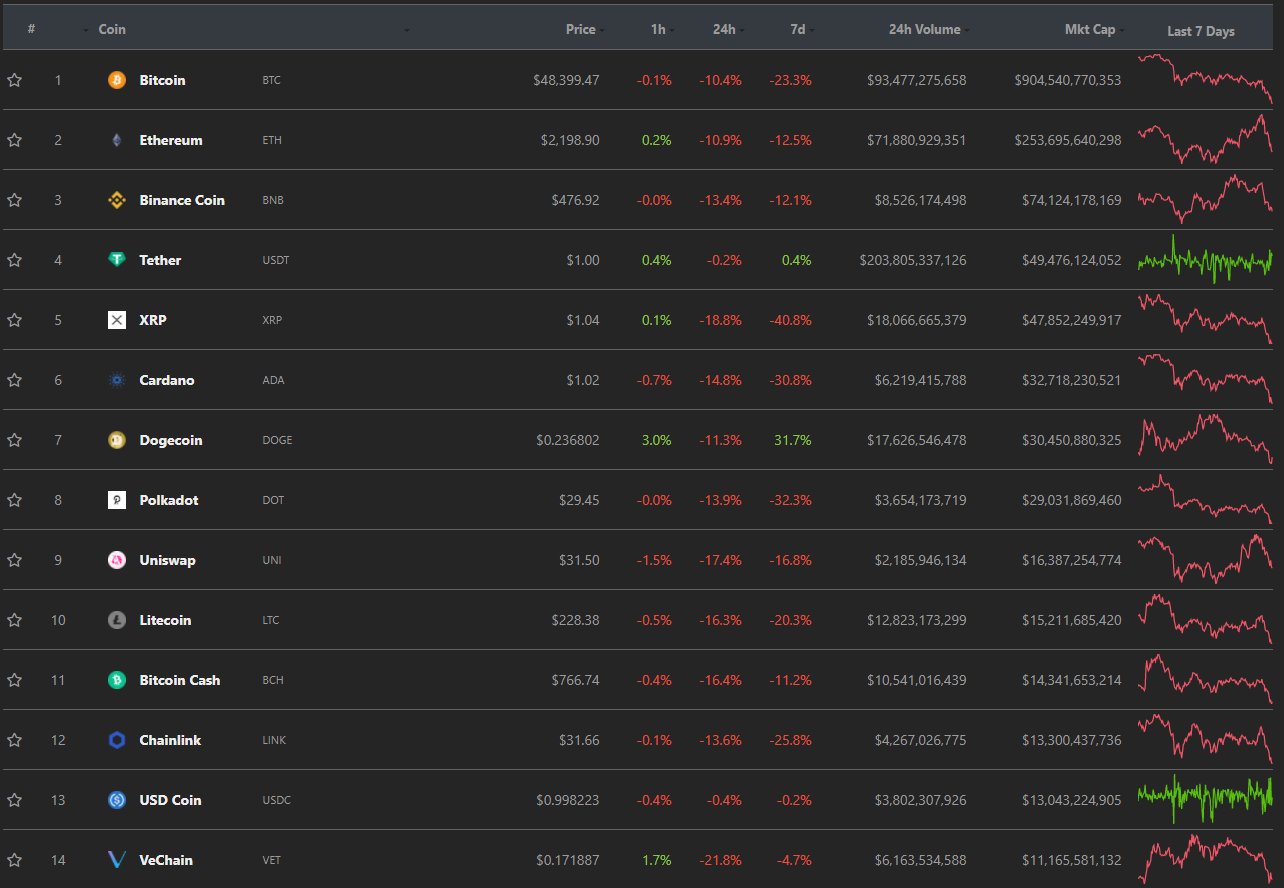Viewport: 1284px width, 888px height.
Task: Sort by 24h Volume column header
Action: pyautogui.click(x=924, y=29)
